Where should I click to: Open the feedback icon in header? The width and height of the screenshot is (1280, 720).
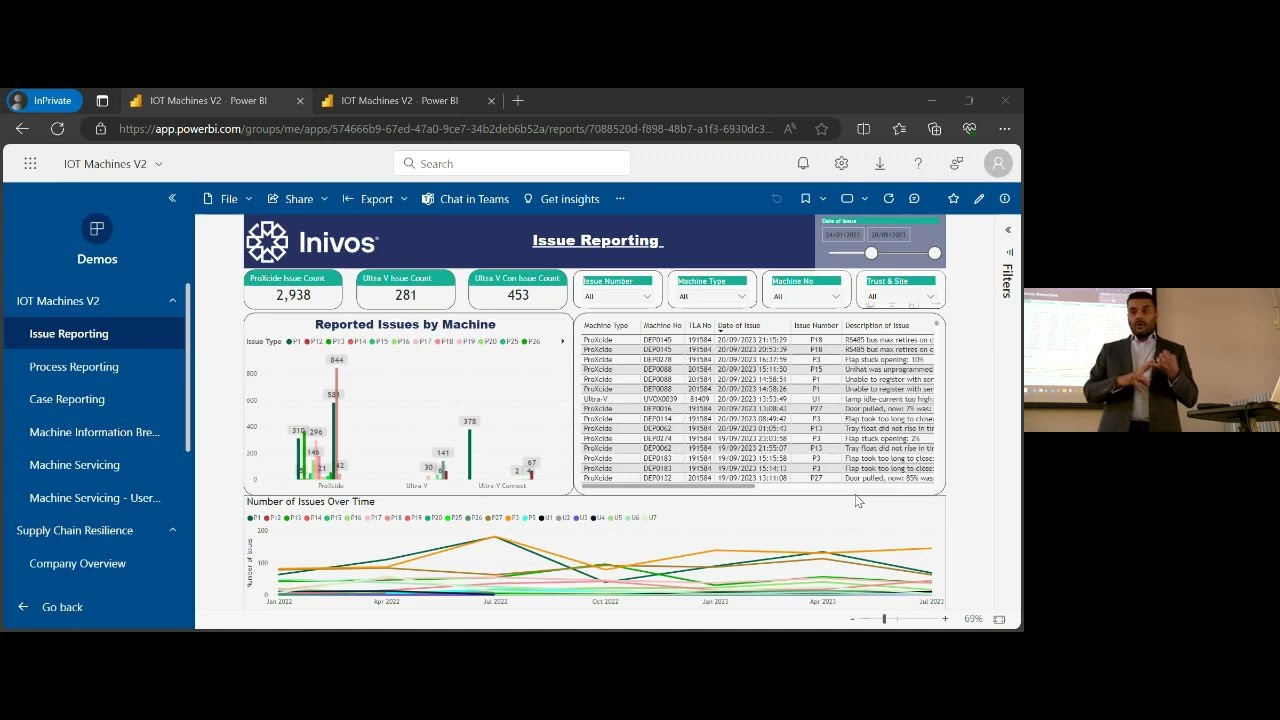957,164
